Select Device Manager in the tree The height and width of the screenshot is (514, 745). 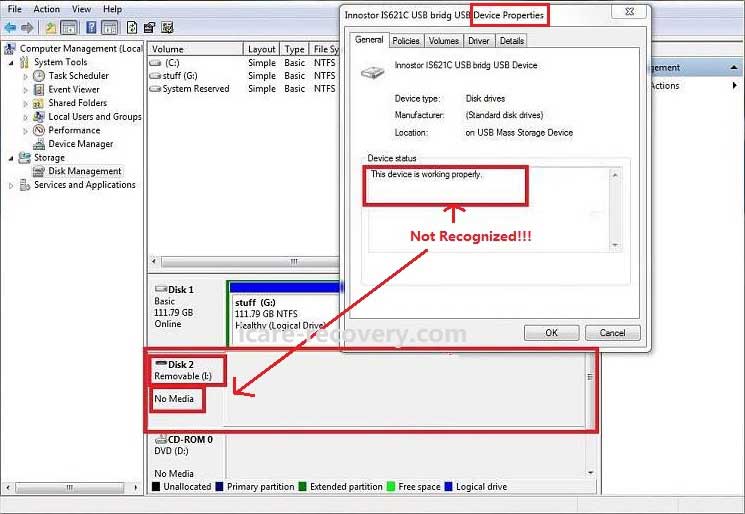(x=81, y=144)
